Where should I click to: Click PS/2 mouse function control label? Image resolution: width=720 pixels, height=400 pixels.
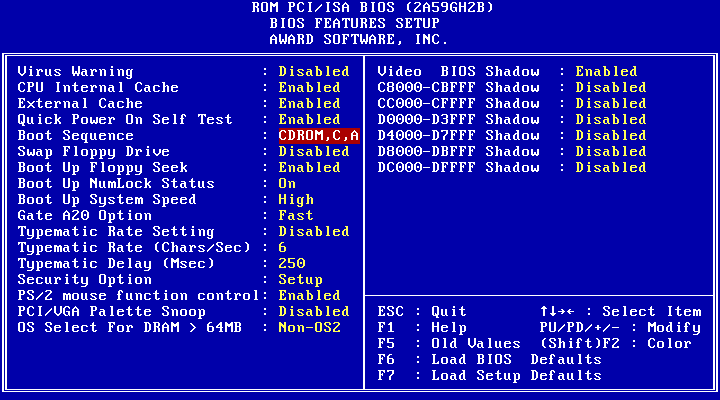coord(138,295)
